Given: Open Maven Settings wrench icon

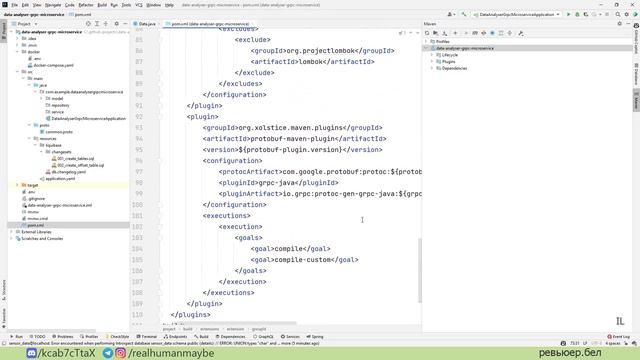Looking at the screenshot, I should pyautogui.click(x=521, y=33).
